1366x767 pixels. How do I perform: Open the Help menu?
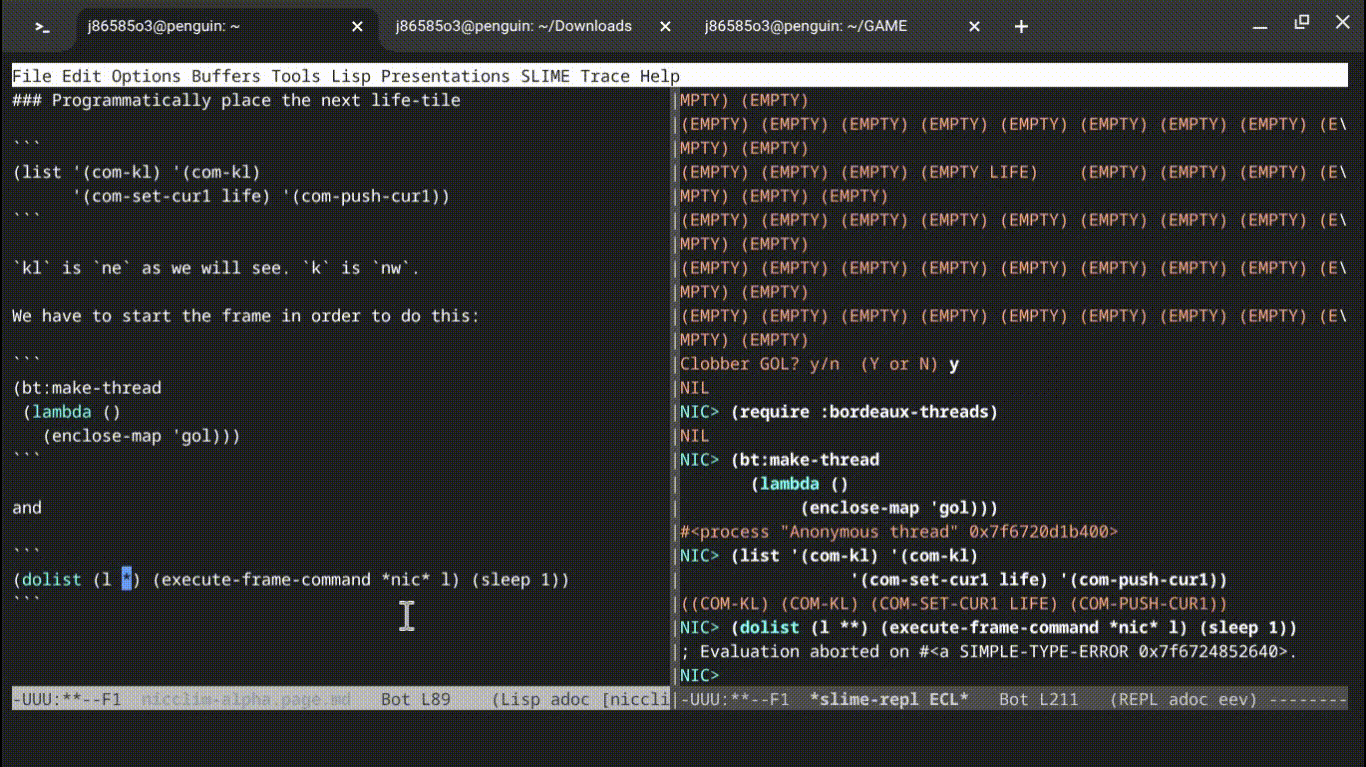click(x=660, y=76)
